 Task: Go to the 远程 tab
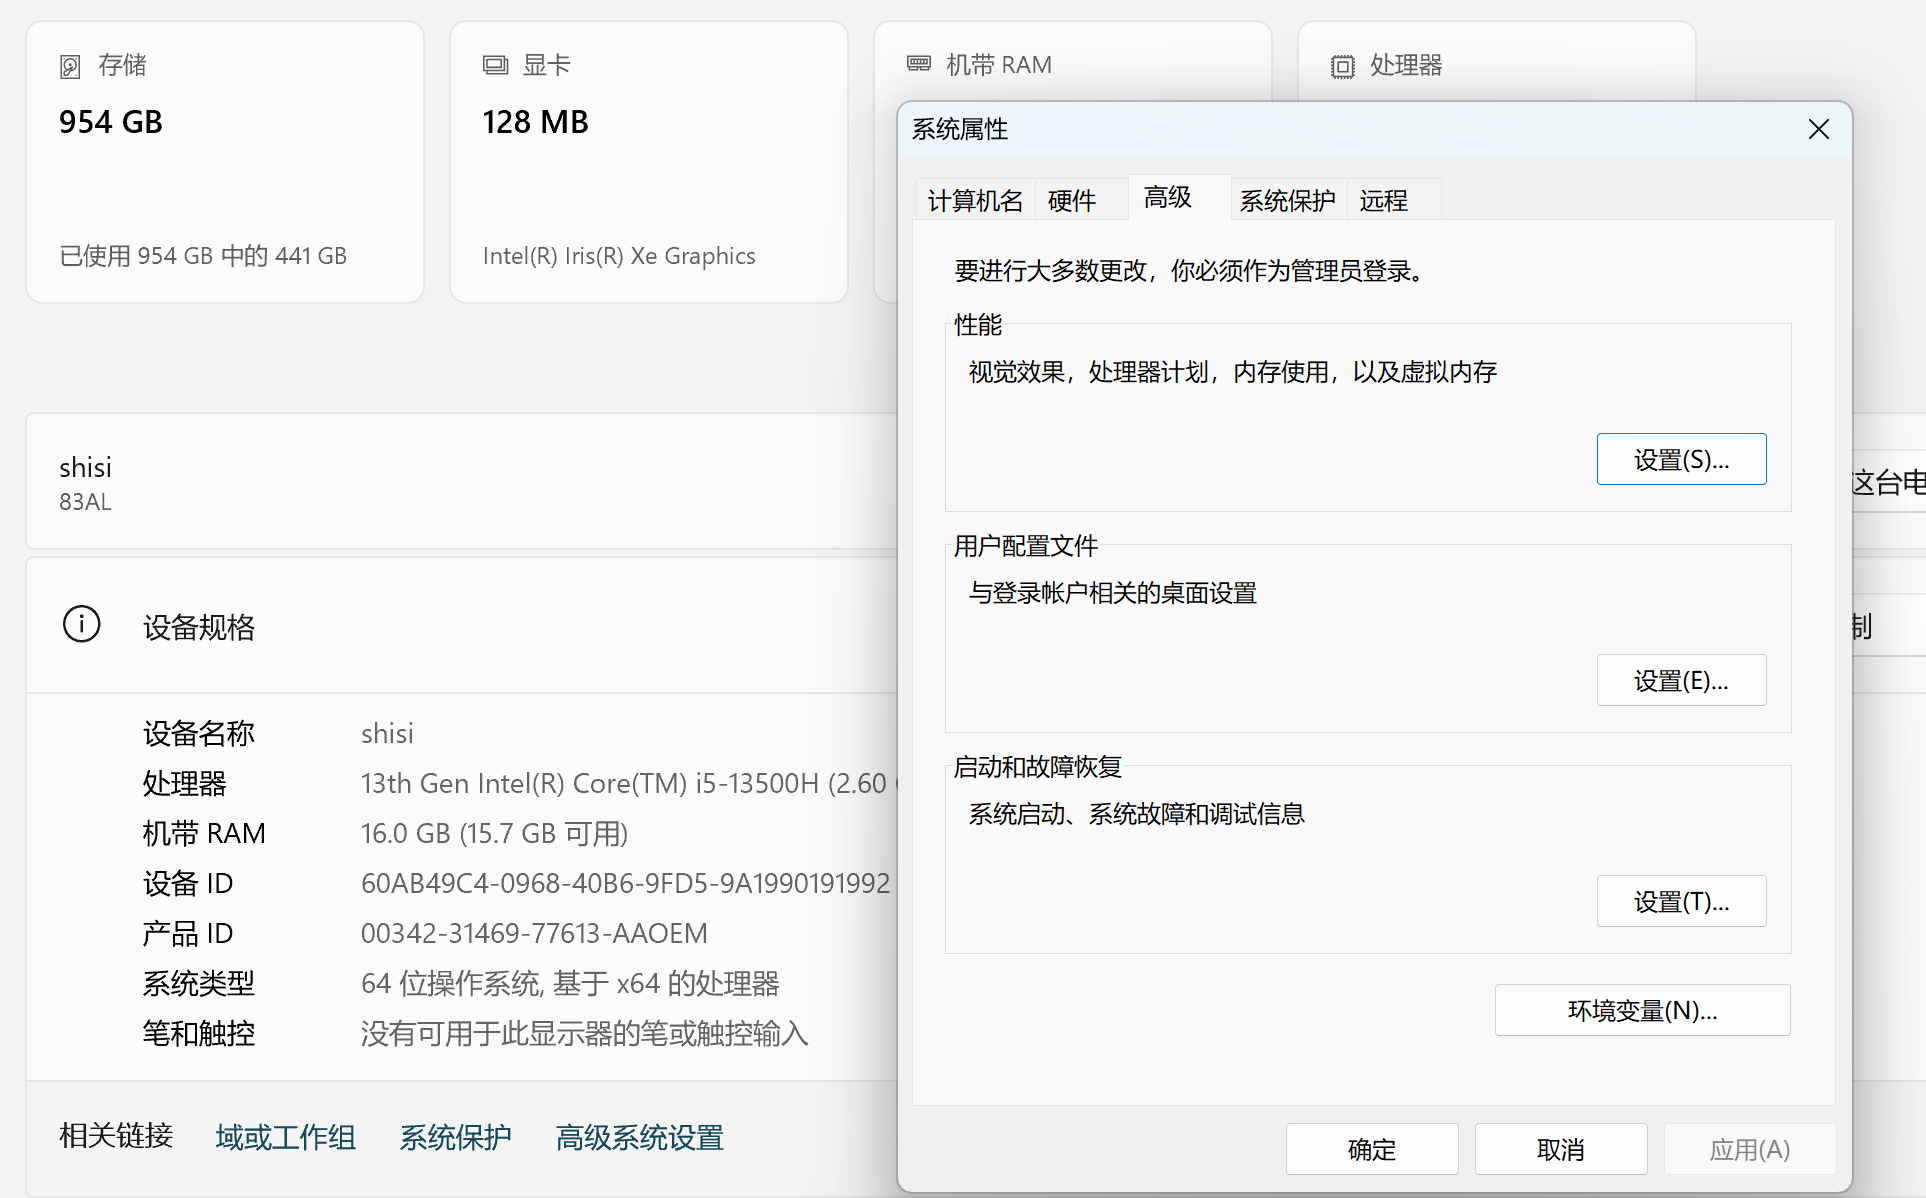(x=1383, y=201)
